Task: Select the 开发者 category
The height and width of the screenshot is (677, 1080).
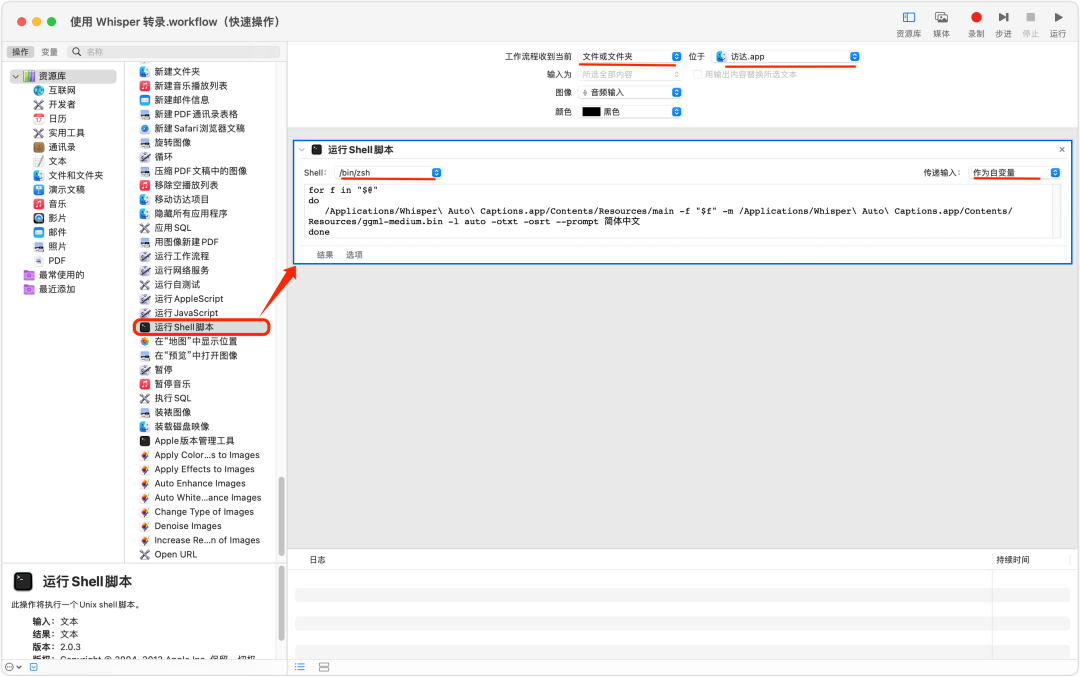Action: 62,105
